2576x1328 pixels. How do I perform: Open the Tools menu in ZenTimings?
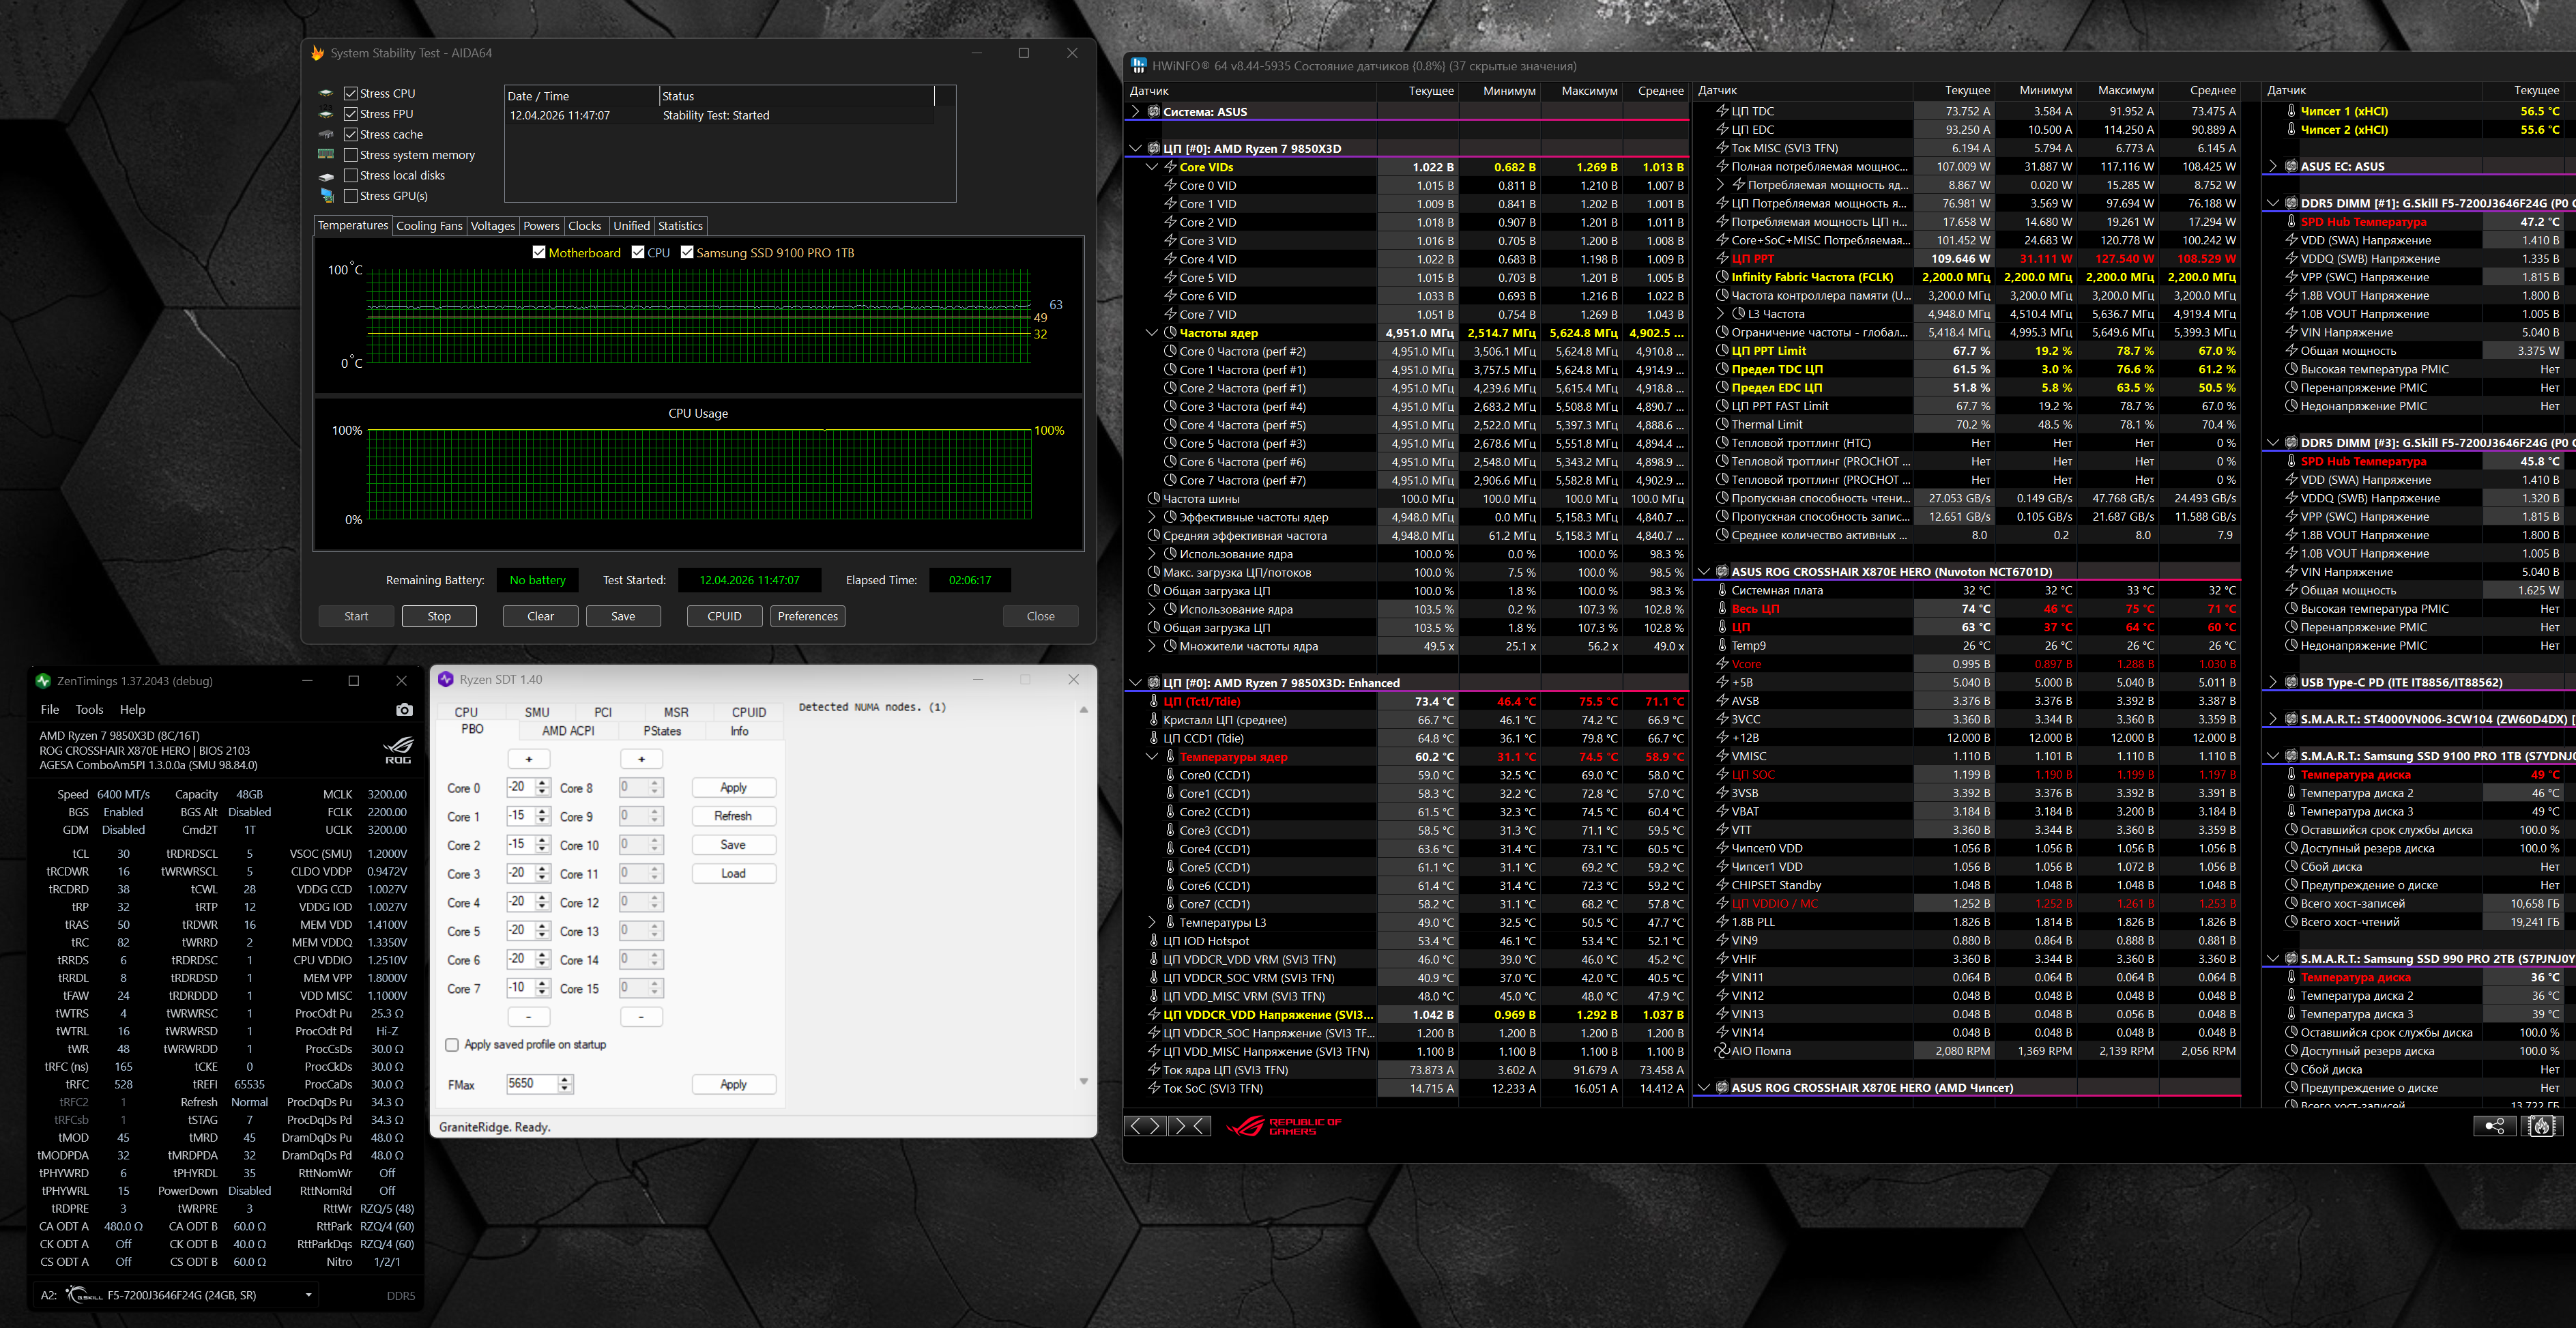click(89, 709)
